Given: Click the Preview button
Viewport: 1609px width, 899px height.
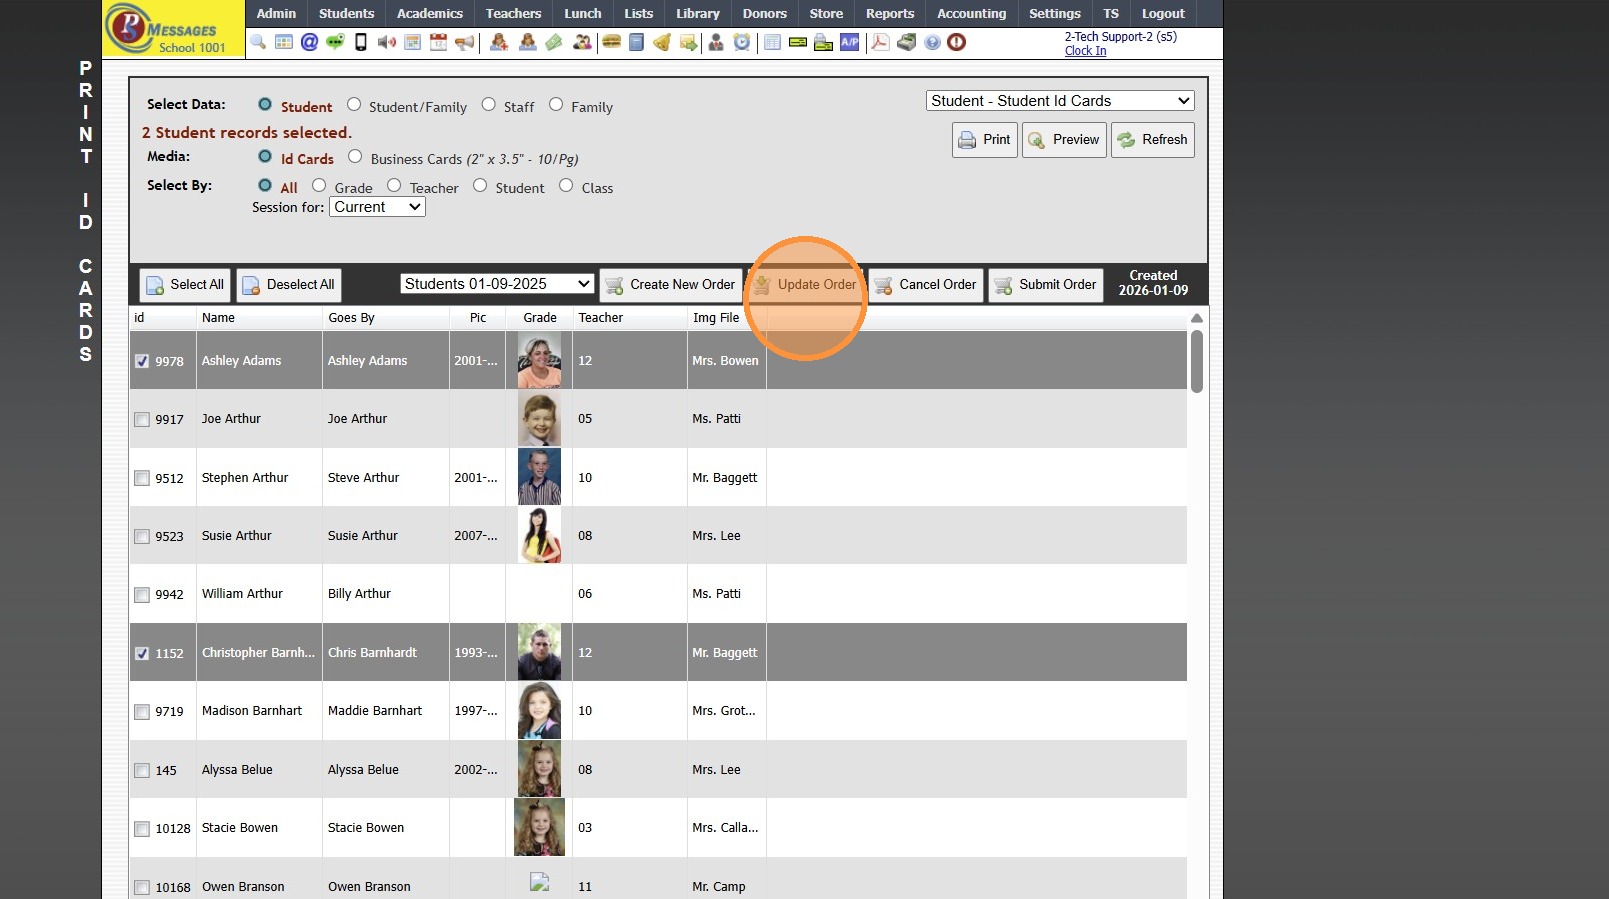Looking at the screenshot, I should (x=1063, y=140).
